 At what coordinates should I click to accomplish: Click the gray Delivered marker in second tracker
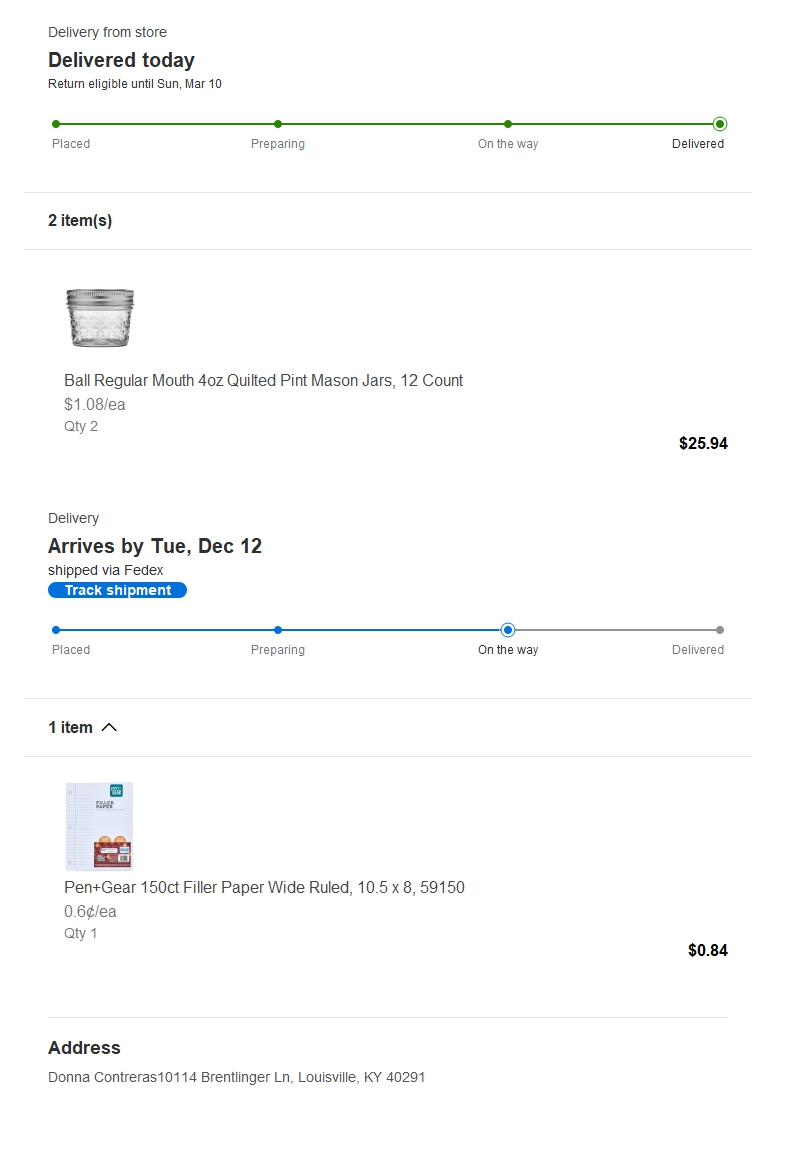[x=720, y=630]
